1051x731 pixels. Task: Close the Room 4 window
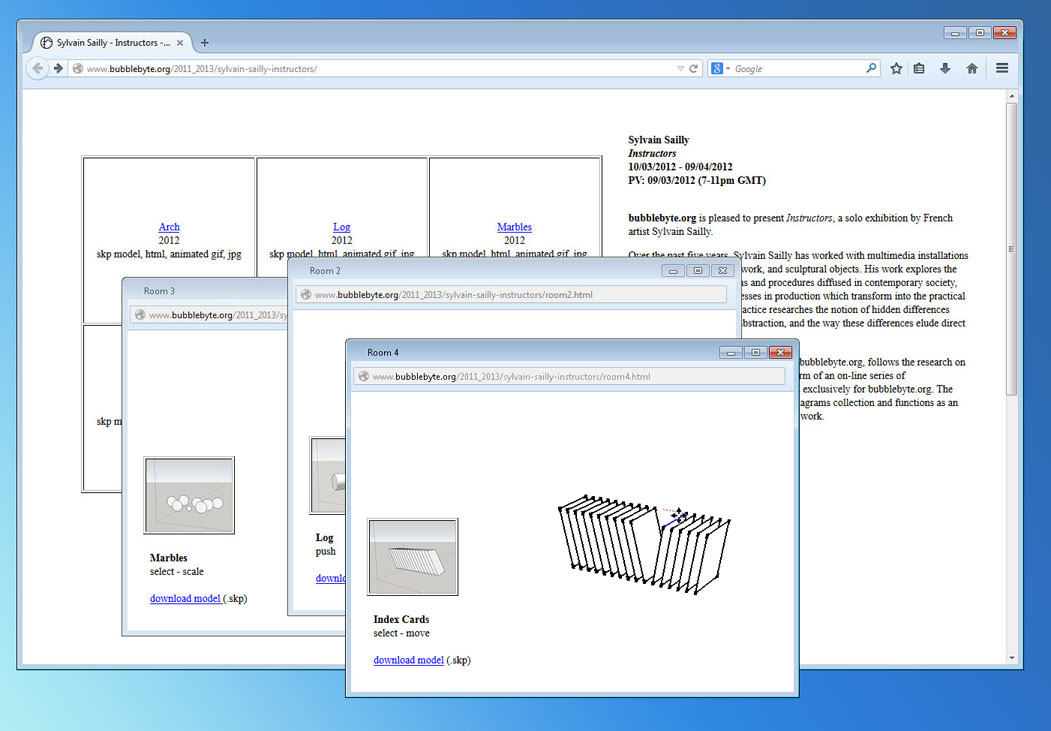tap(780, 352)
